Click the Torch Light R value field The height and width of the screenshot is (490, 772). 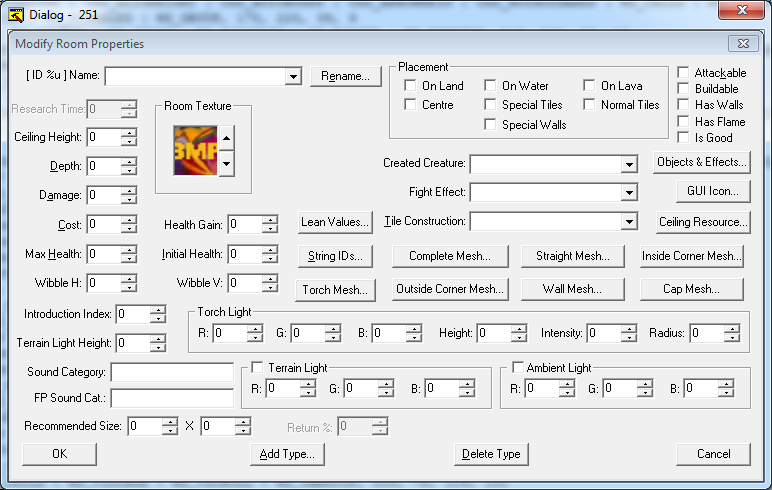tap(230, 333)
